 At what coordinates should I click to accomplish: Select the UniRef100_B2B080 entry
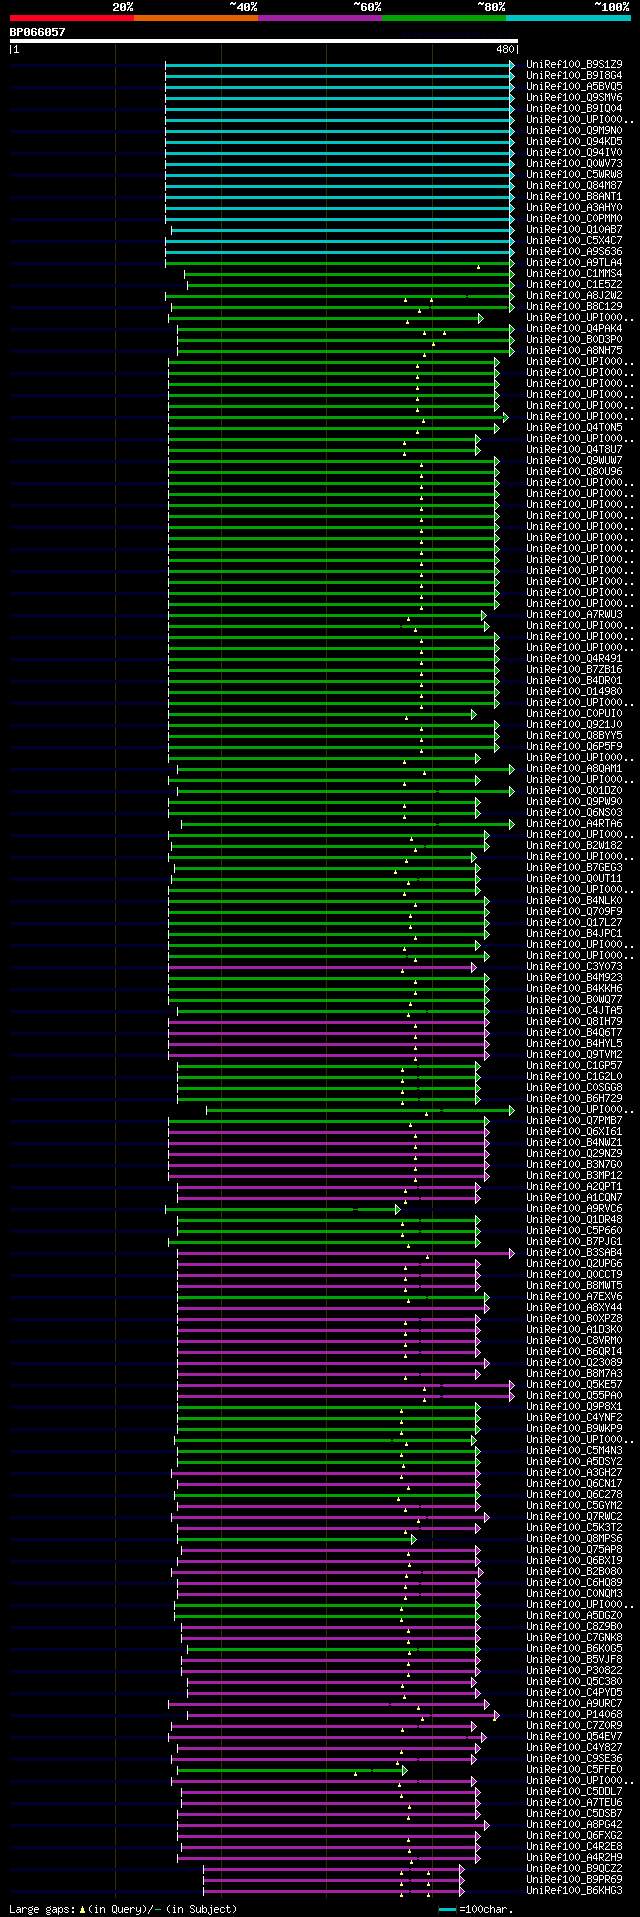[574, 1571]
